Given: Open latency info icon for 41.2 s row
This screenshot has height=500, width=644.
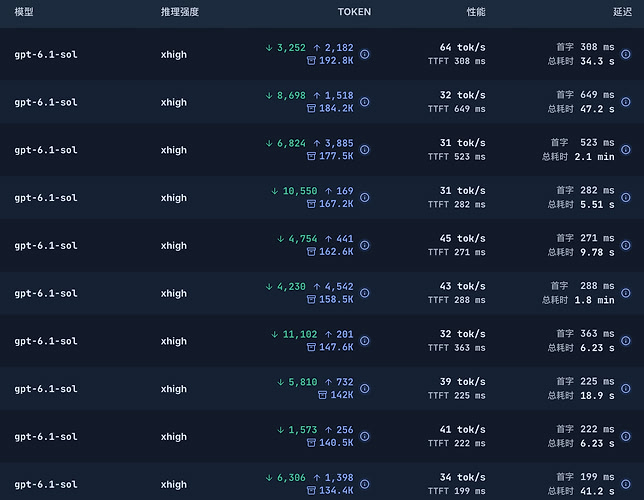Looking at the screenshot, I should (x=626, y=484).
